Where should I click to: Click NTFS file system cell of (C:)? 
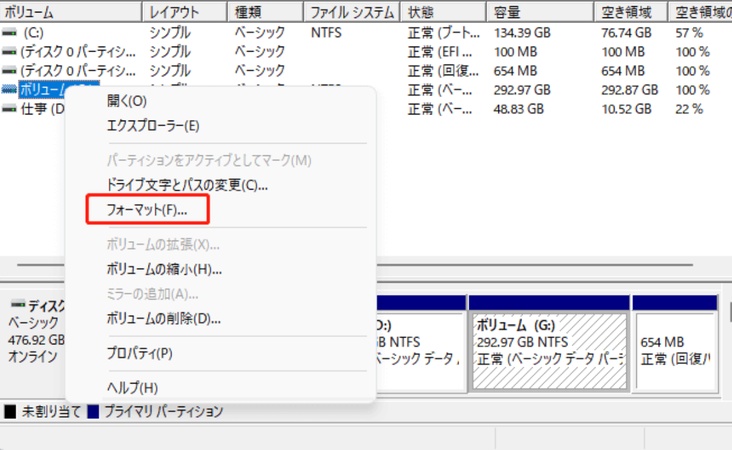pos(326,33)
